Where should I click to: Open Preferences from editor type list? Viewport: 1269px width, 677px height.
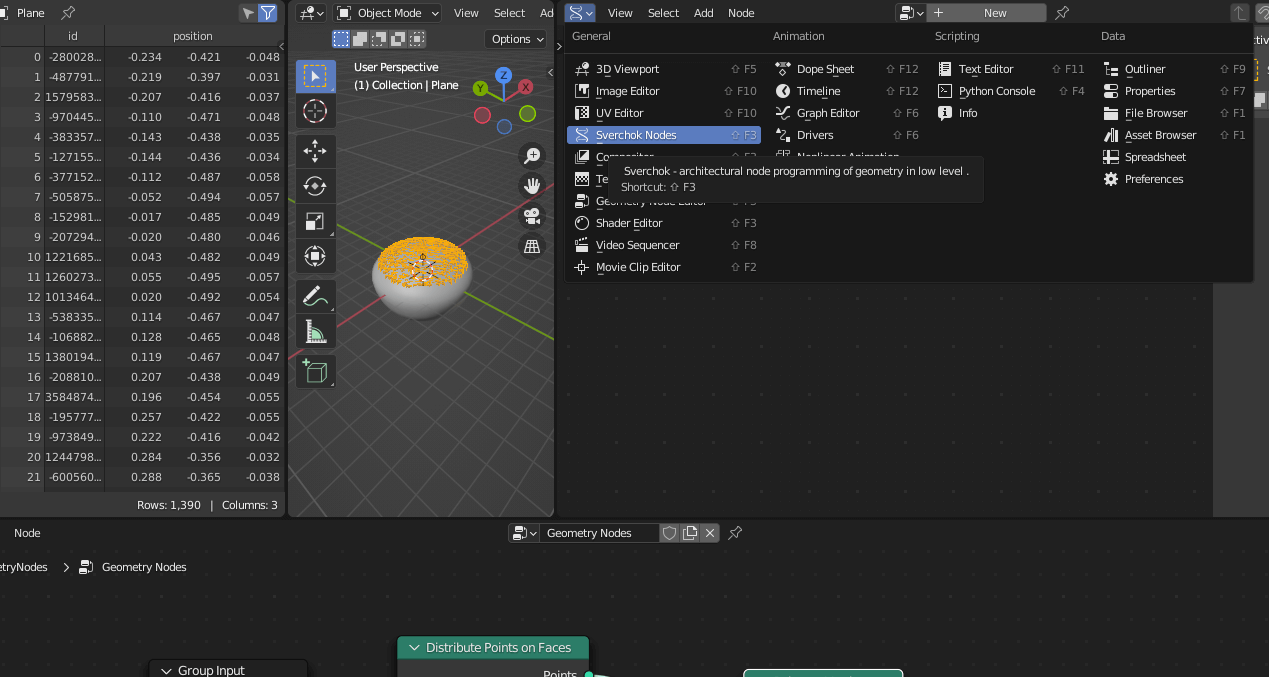[1174, 179]
